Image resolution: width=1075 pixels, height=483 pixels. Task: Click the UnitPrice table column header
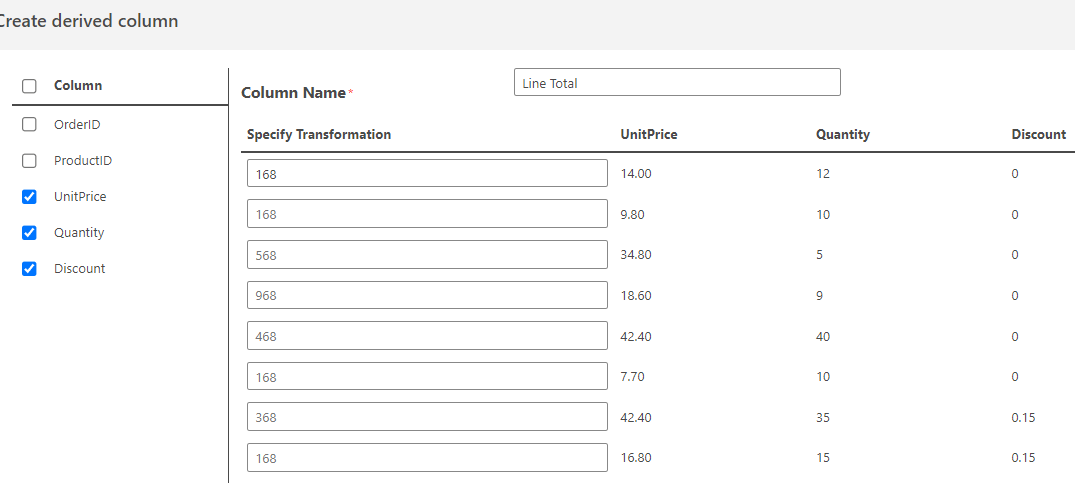(648, 135)
